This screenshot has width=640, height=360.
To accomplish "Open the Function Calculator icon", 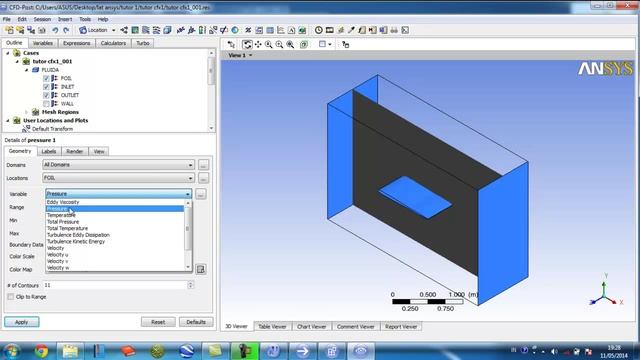I will tap(362, 30).
